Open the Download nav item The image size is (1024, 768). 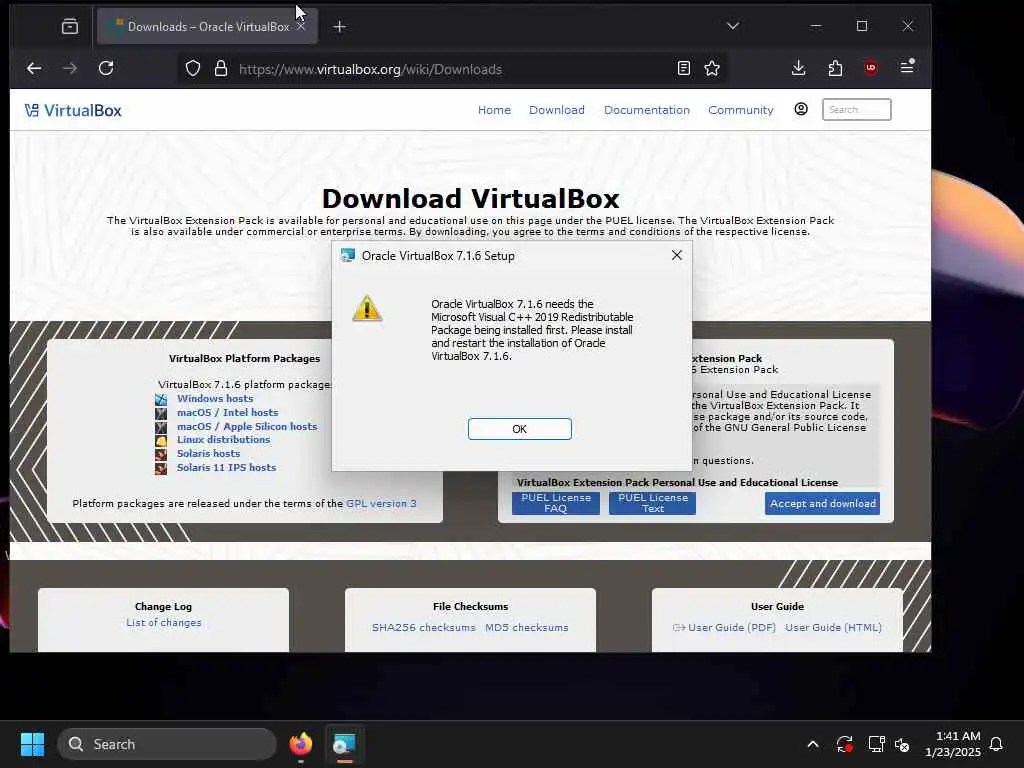pyautogui.click(x=556, y=110)
